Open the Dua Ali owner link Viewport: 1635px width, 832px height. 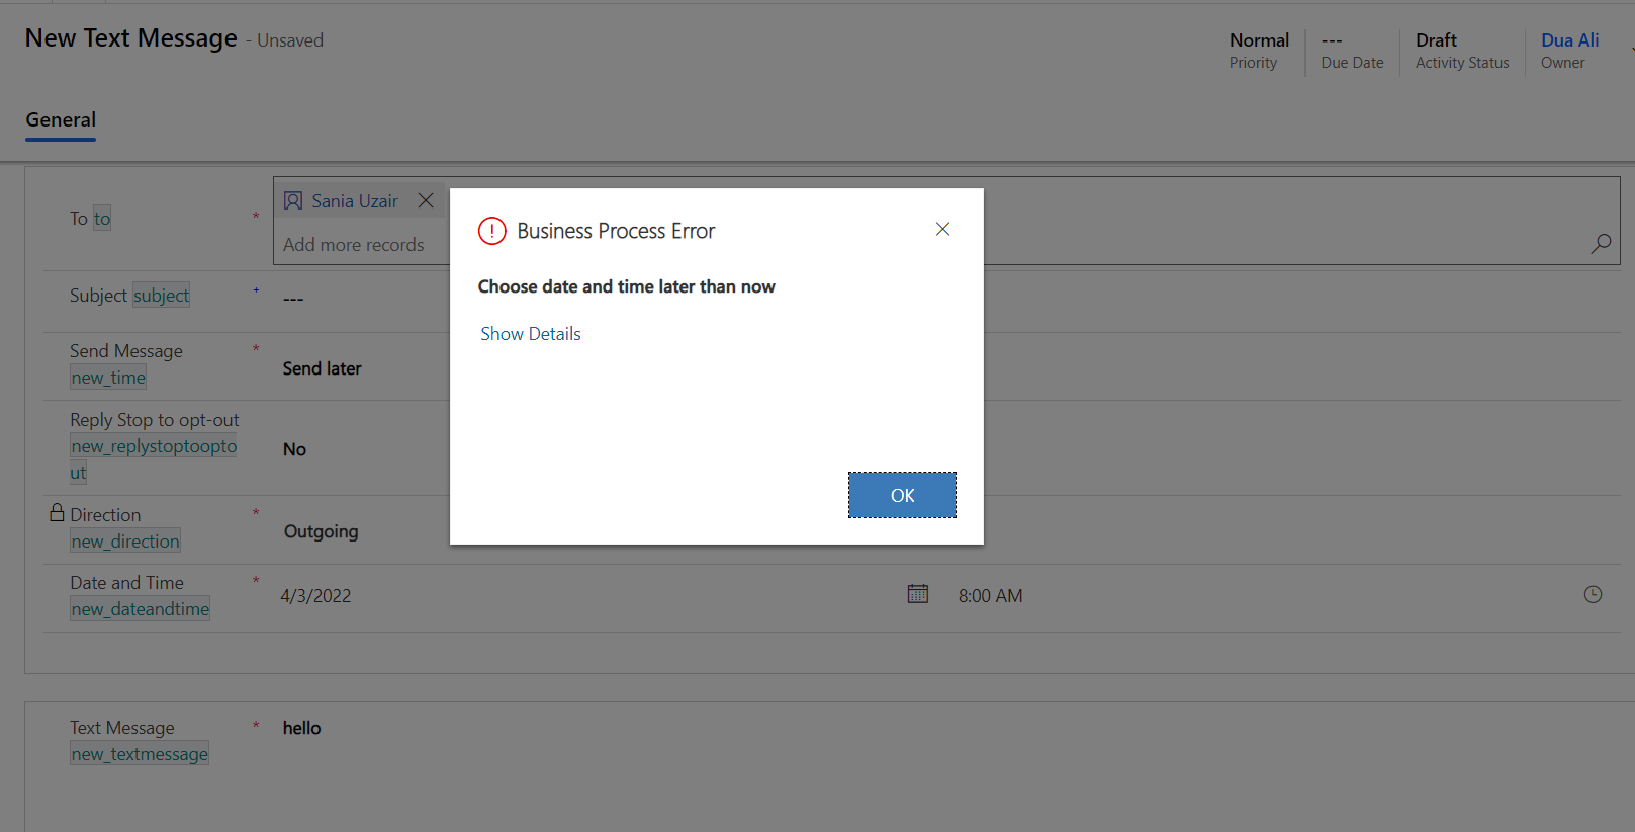tap(1569, 40)
